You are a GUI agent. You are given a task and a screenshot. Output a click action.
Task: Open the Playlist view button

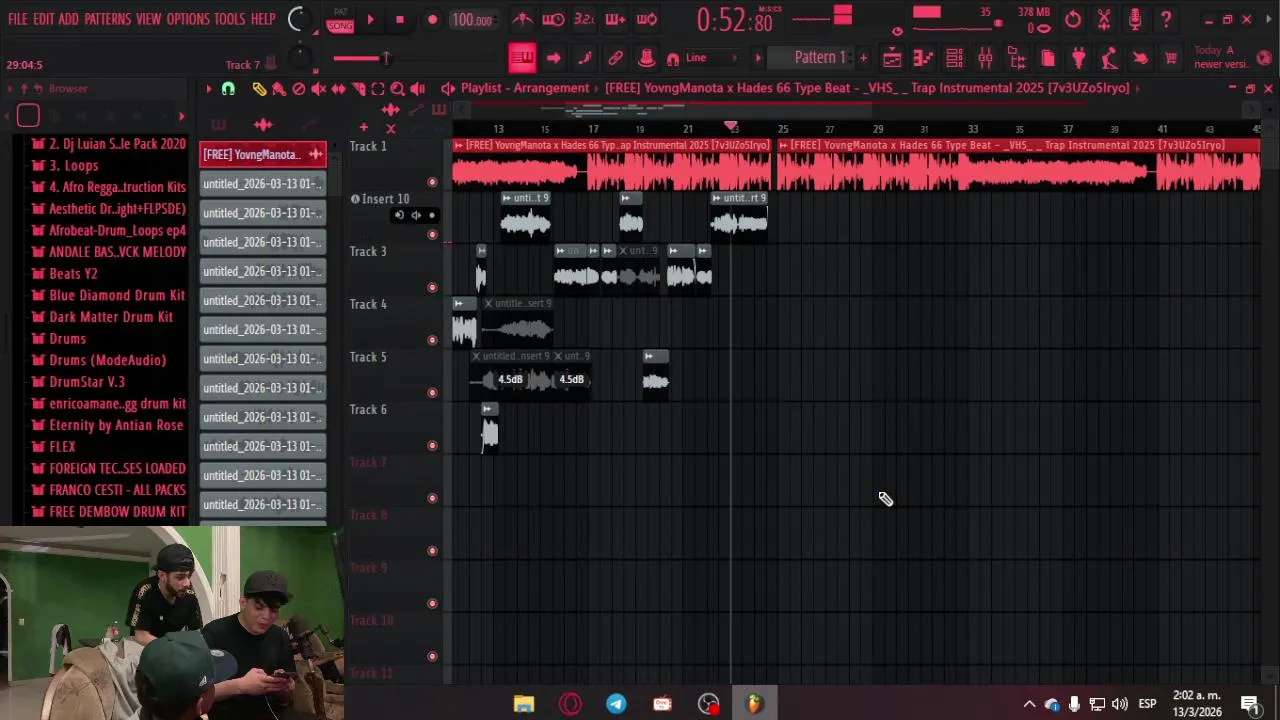pyautogui.click(x=892, y=58)
